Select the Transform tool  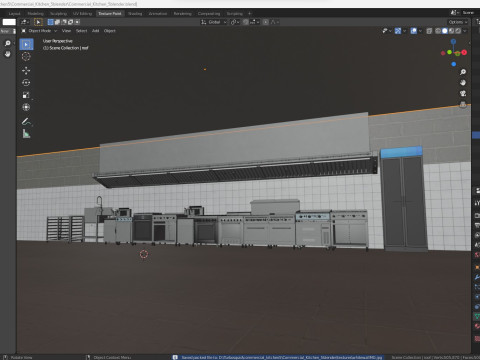tap(26, 107)
